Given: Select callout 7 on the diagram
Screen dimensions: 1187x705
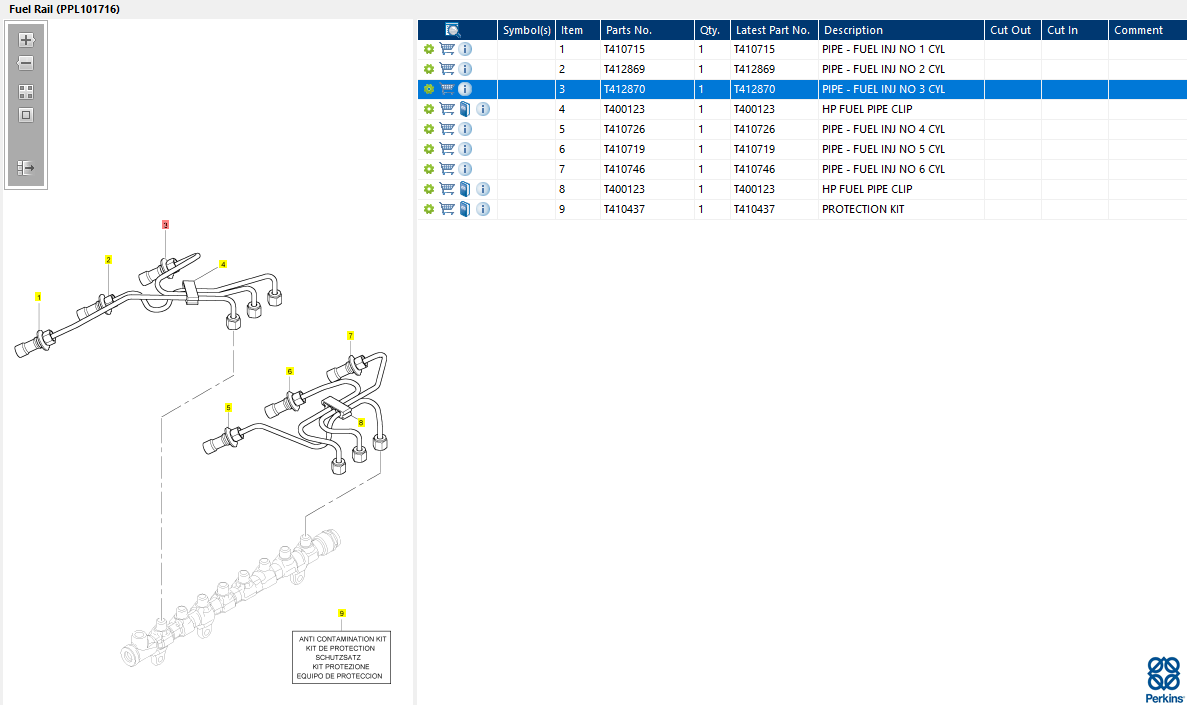Looking at the screenshot, I should (350, 335).
